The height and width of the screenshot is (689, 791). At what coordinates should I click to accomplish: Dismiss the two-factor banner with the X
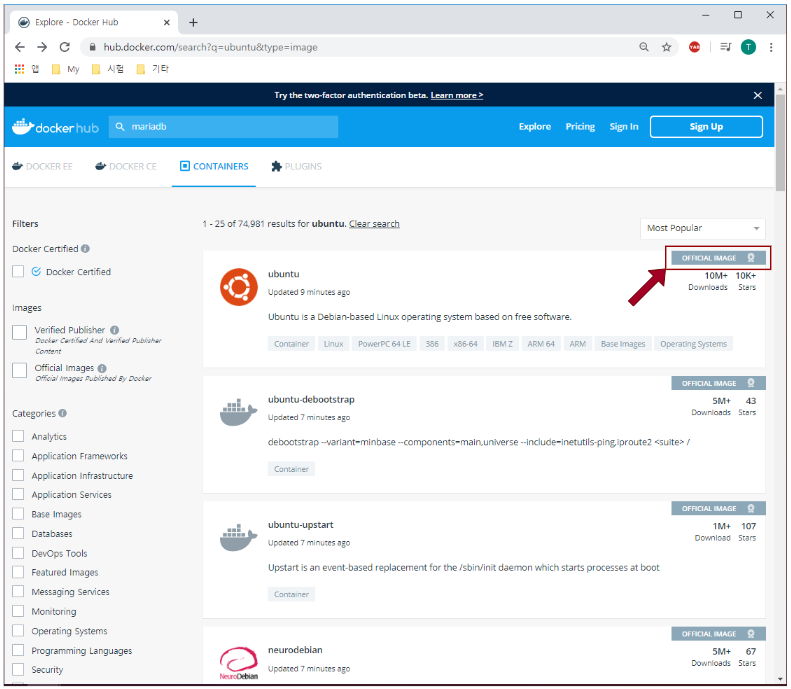pos(757,95)
